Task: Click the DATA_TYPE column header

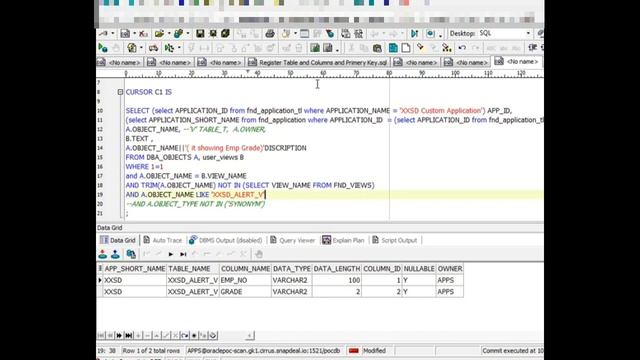Action: click(291, 269)
